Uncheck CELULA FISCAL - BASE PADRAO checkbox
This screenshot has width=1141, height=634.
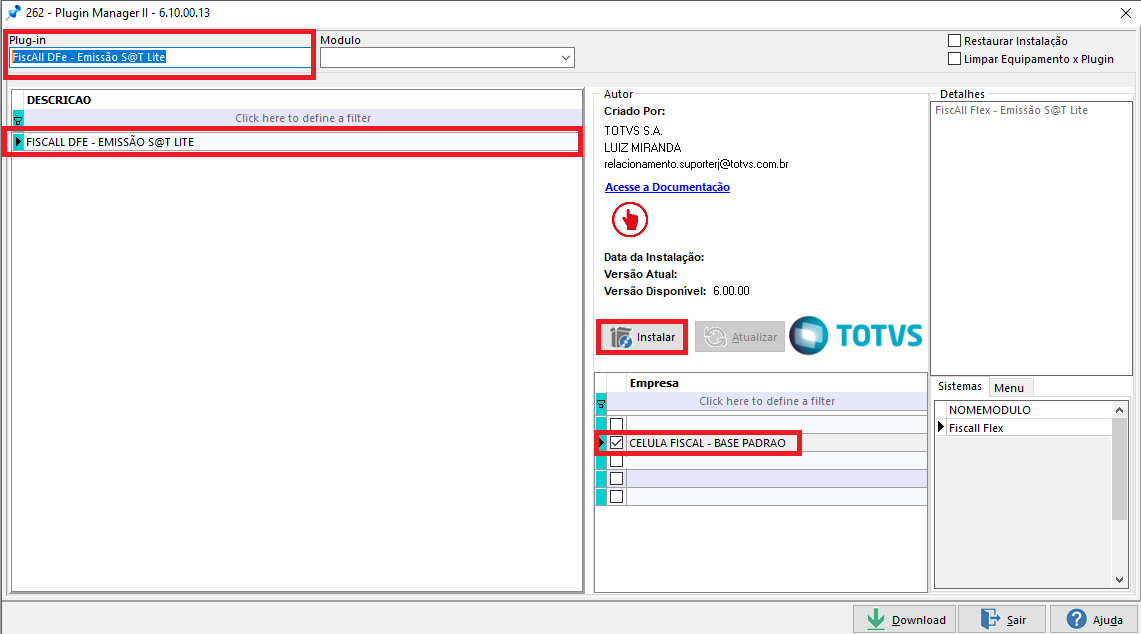616,443
